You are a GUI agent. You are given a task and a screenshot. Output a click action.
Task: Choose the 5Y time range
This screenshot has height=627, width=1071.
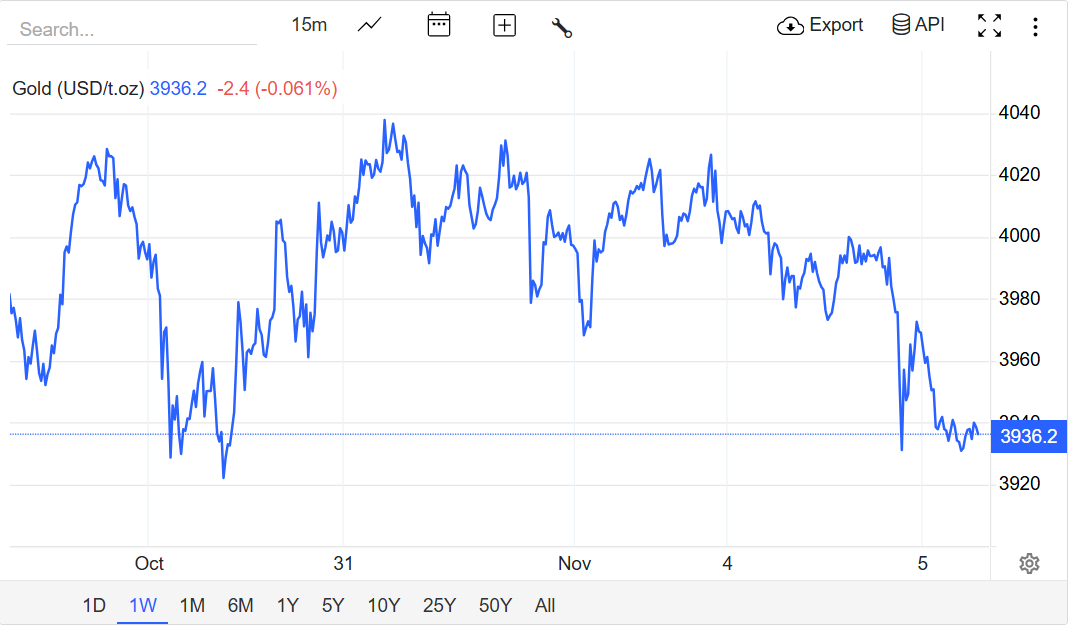point(333,605)
